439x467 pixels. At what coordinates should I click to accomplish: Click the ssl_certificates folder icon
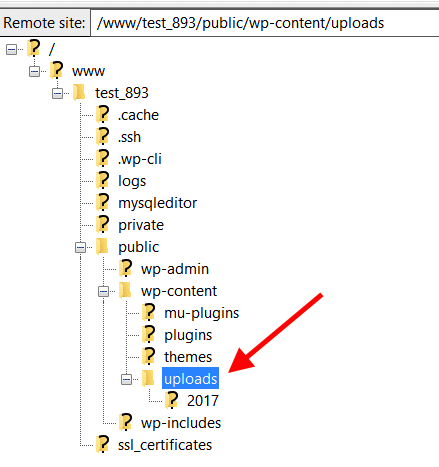click(x=103, y=444)
